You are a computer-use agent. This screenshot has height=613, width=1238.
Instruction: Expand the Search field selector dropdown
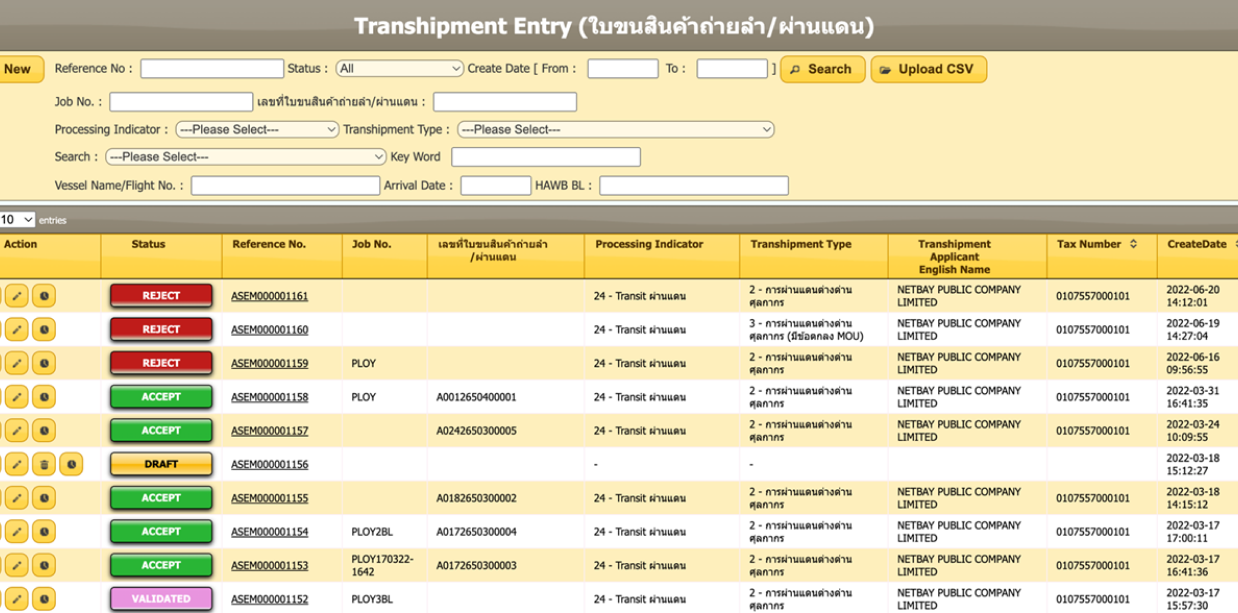[x=245, y=157]
